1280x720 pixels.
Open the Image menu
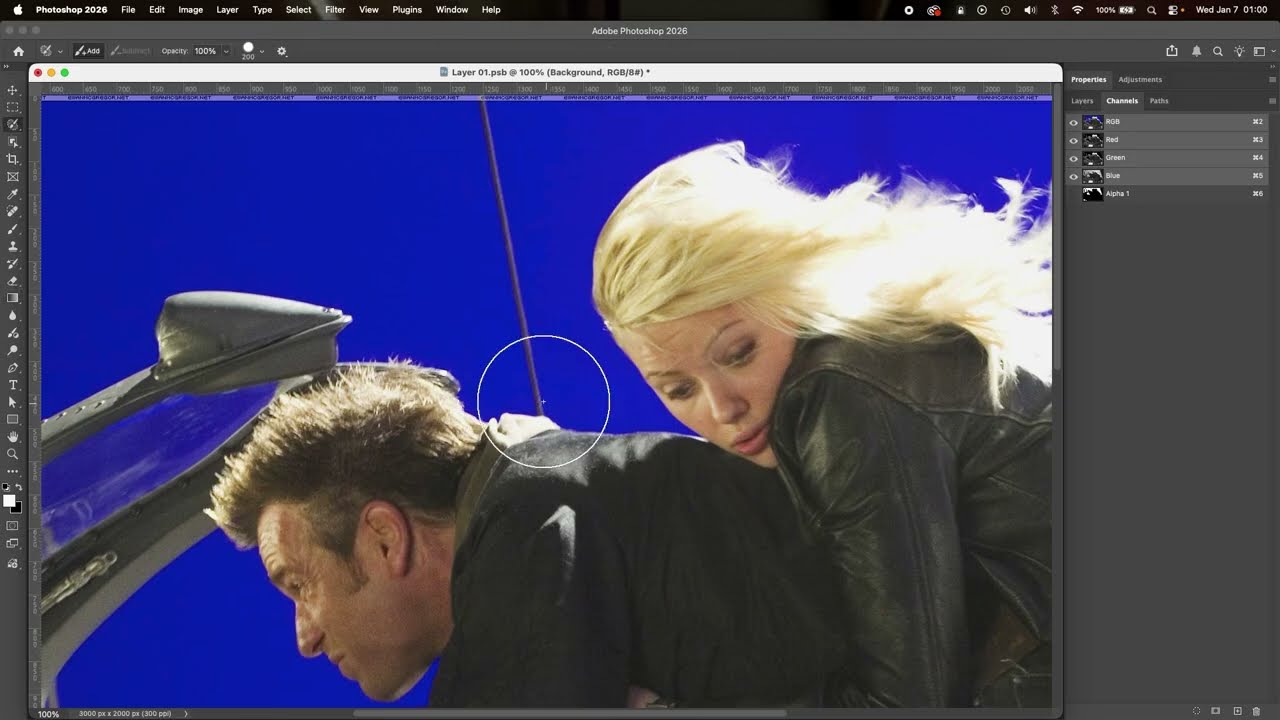(x=190, y=10)
